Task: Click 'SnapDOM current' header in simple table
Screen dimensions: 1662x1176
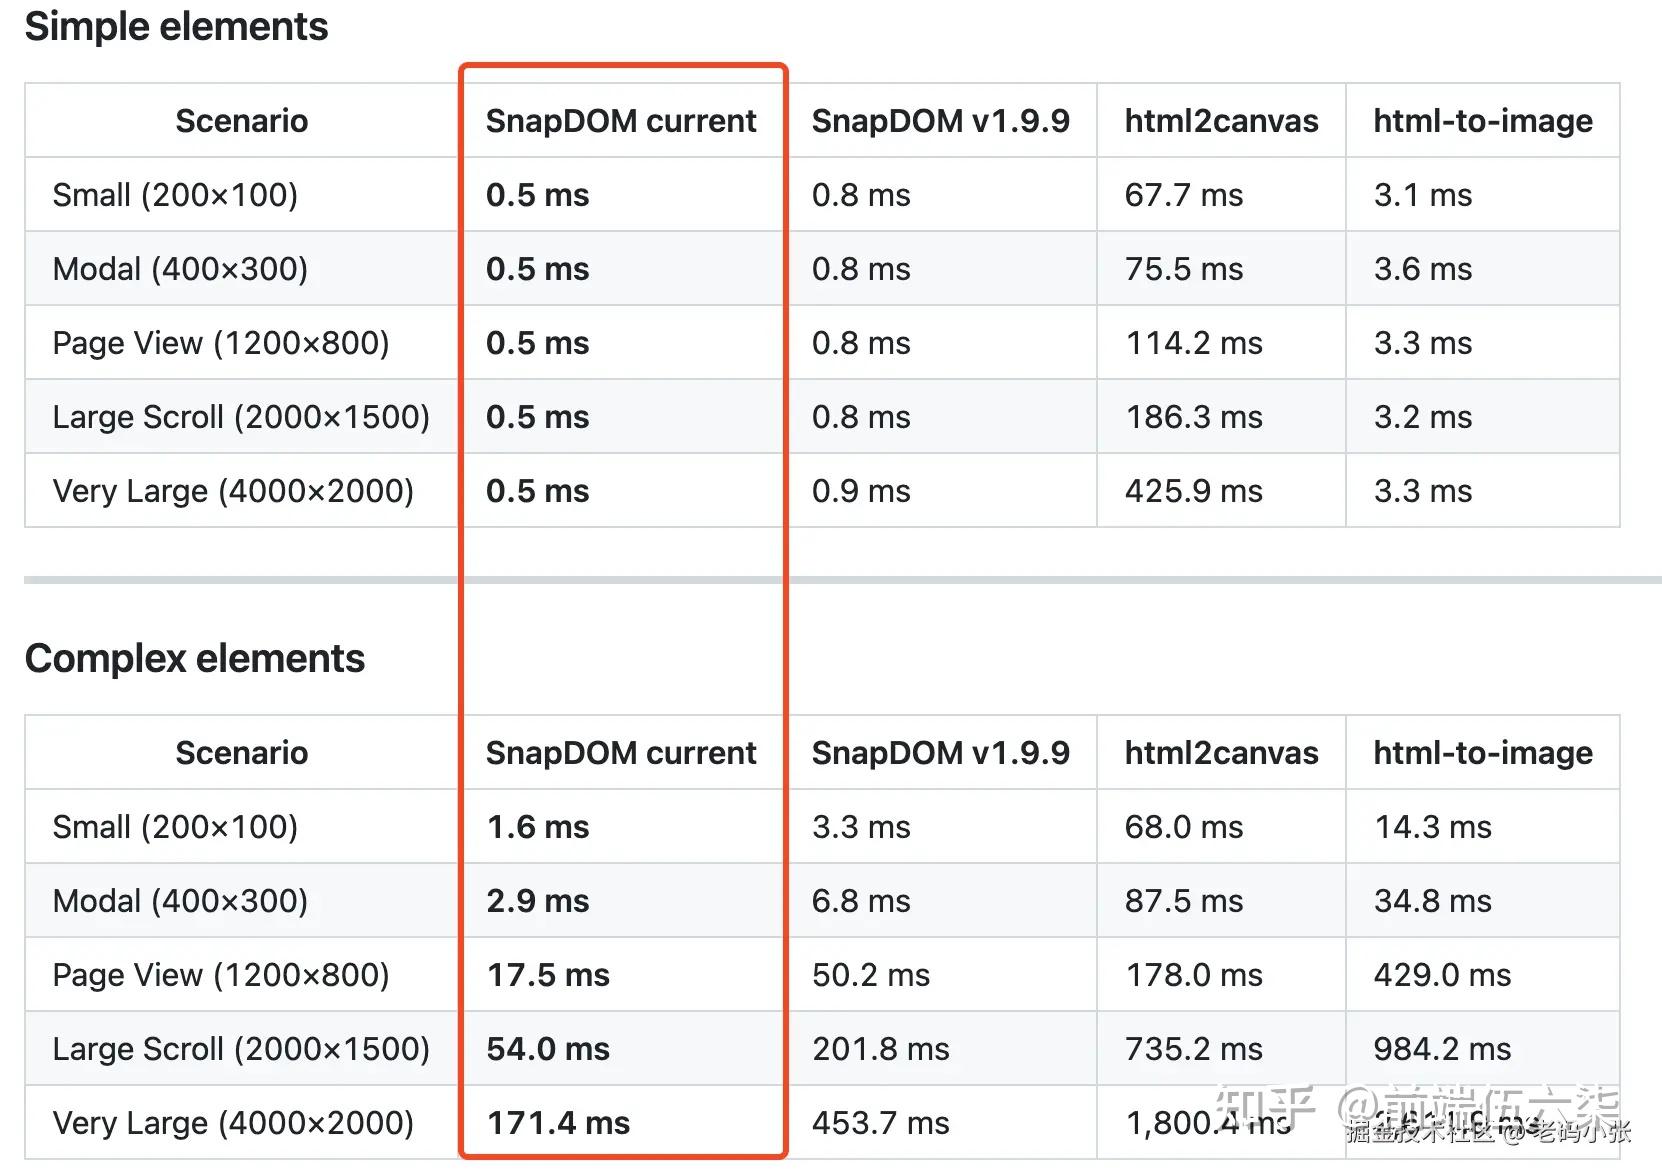Action: [621, 121]
